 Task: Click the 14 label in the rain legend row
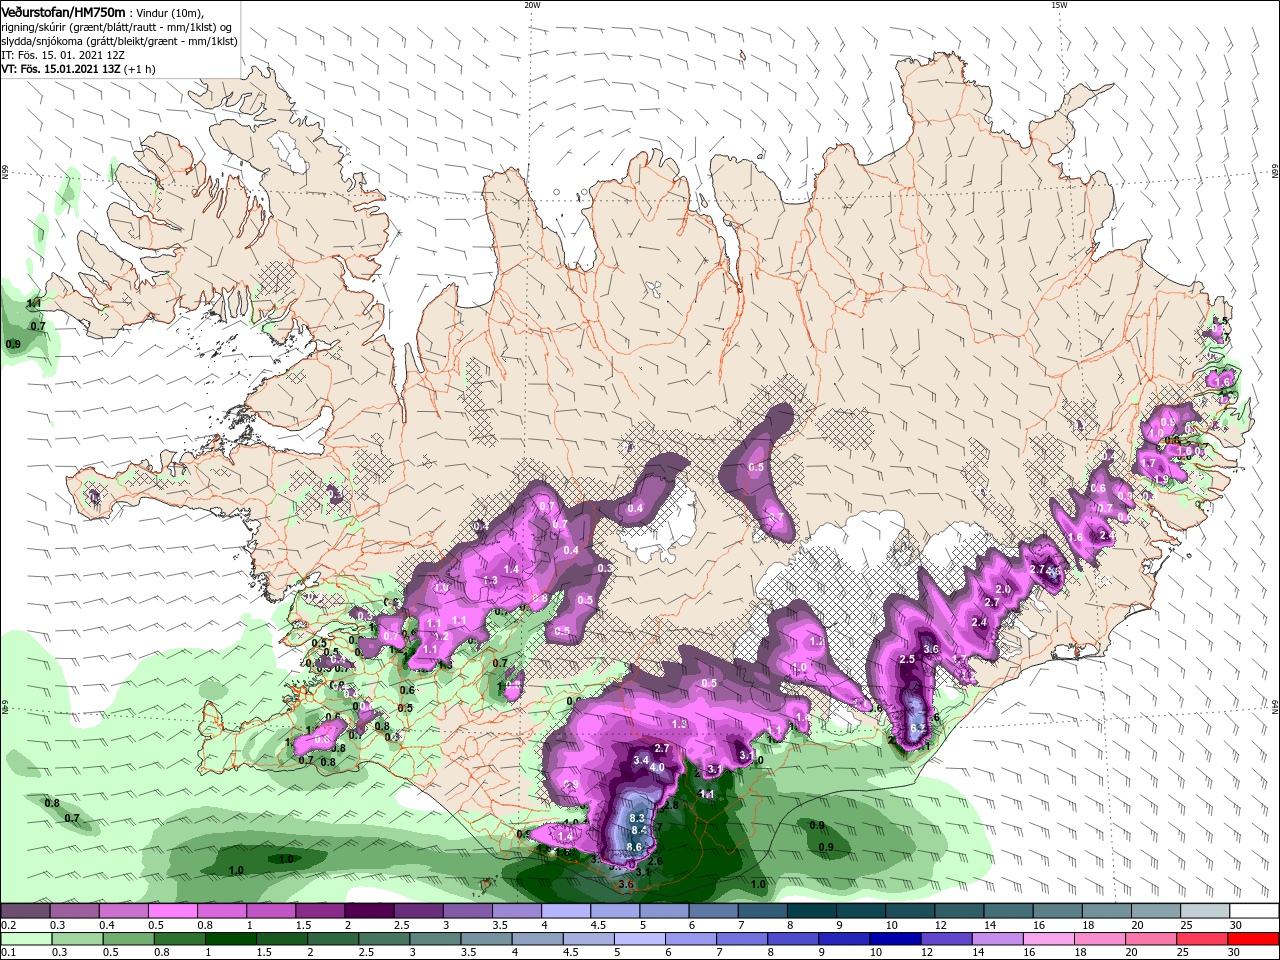(x=977, y=952)
